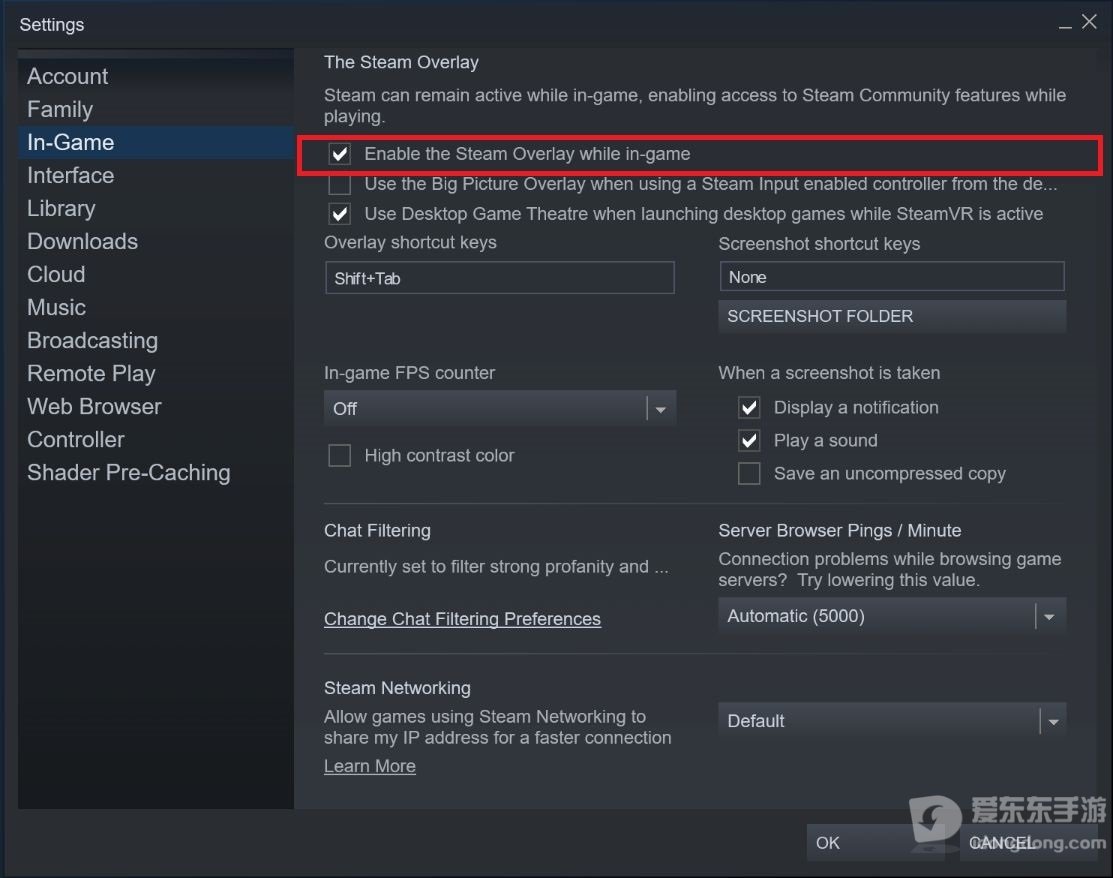Switch to Interface settings
The image size is (1113, 878).
coord(70,175)
